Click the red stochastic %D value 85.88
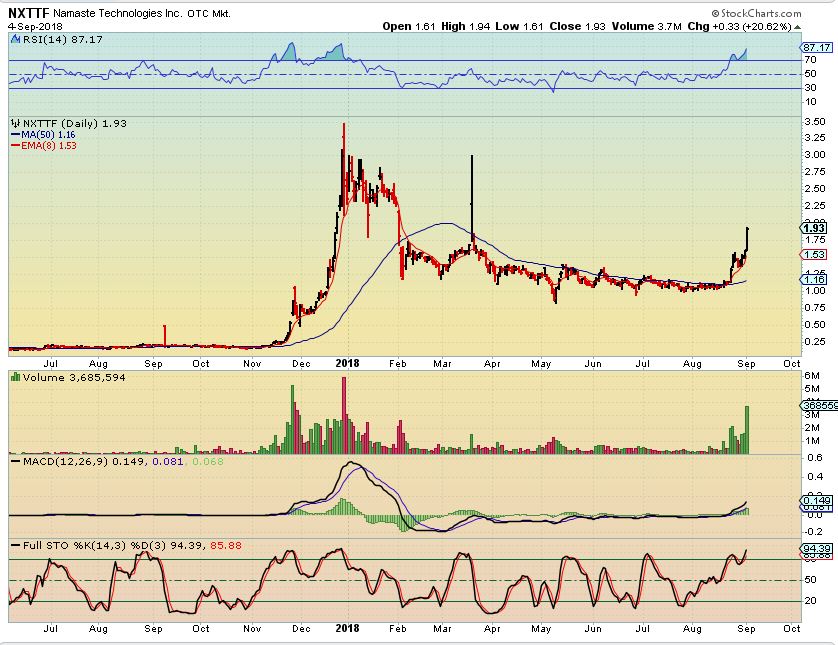Image resolution: width=838 pixels, height=645 pixels. 226,546
